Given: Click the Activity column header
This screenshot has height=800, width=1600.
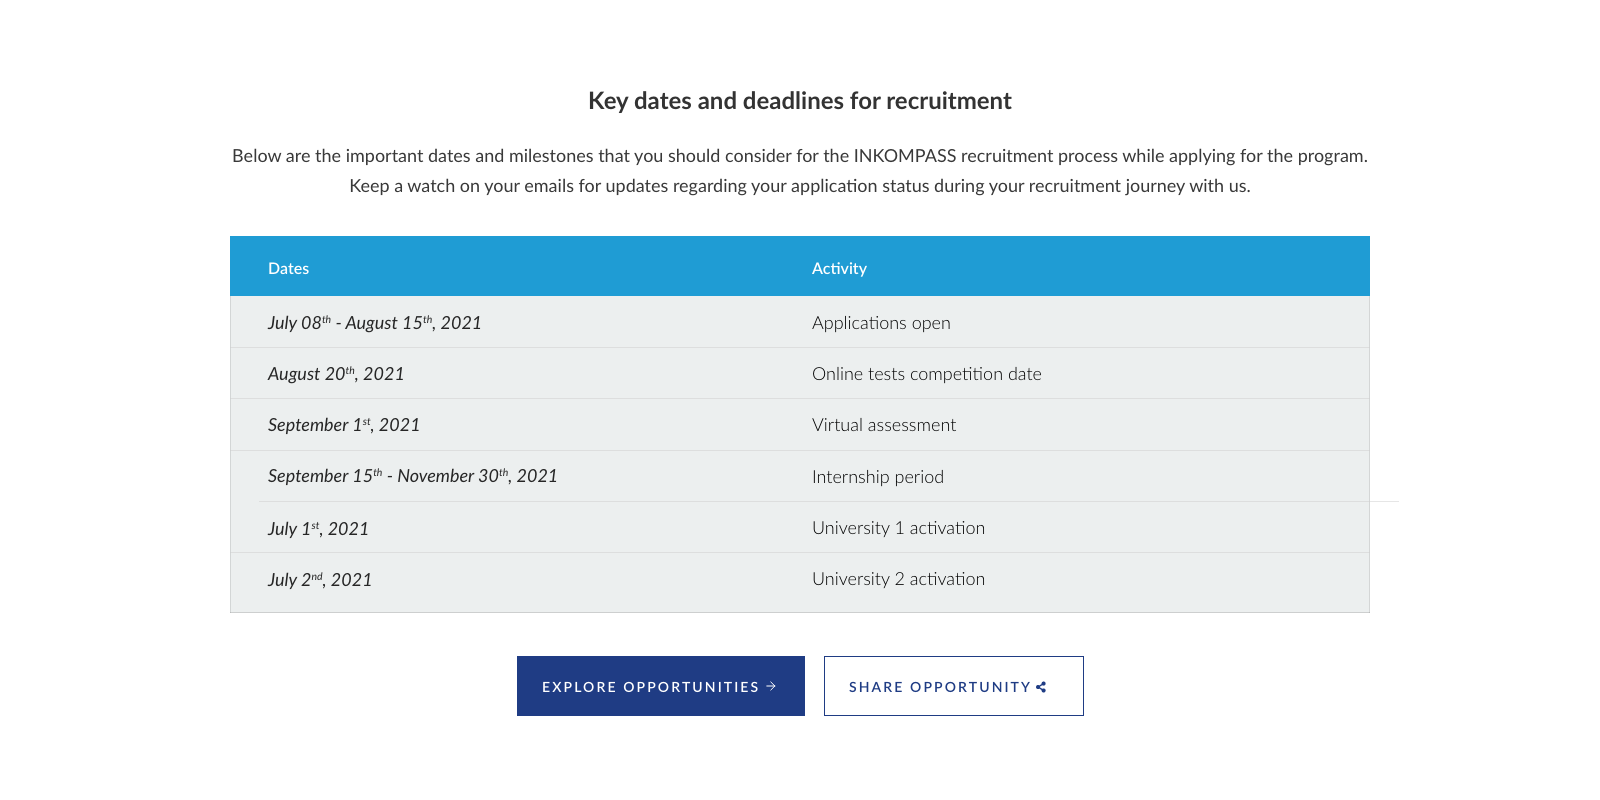Looking at the screenshot, I should click(x=839, y=268).
